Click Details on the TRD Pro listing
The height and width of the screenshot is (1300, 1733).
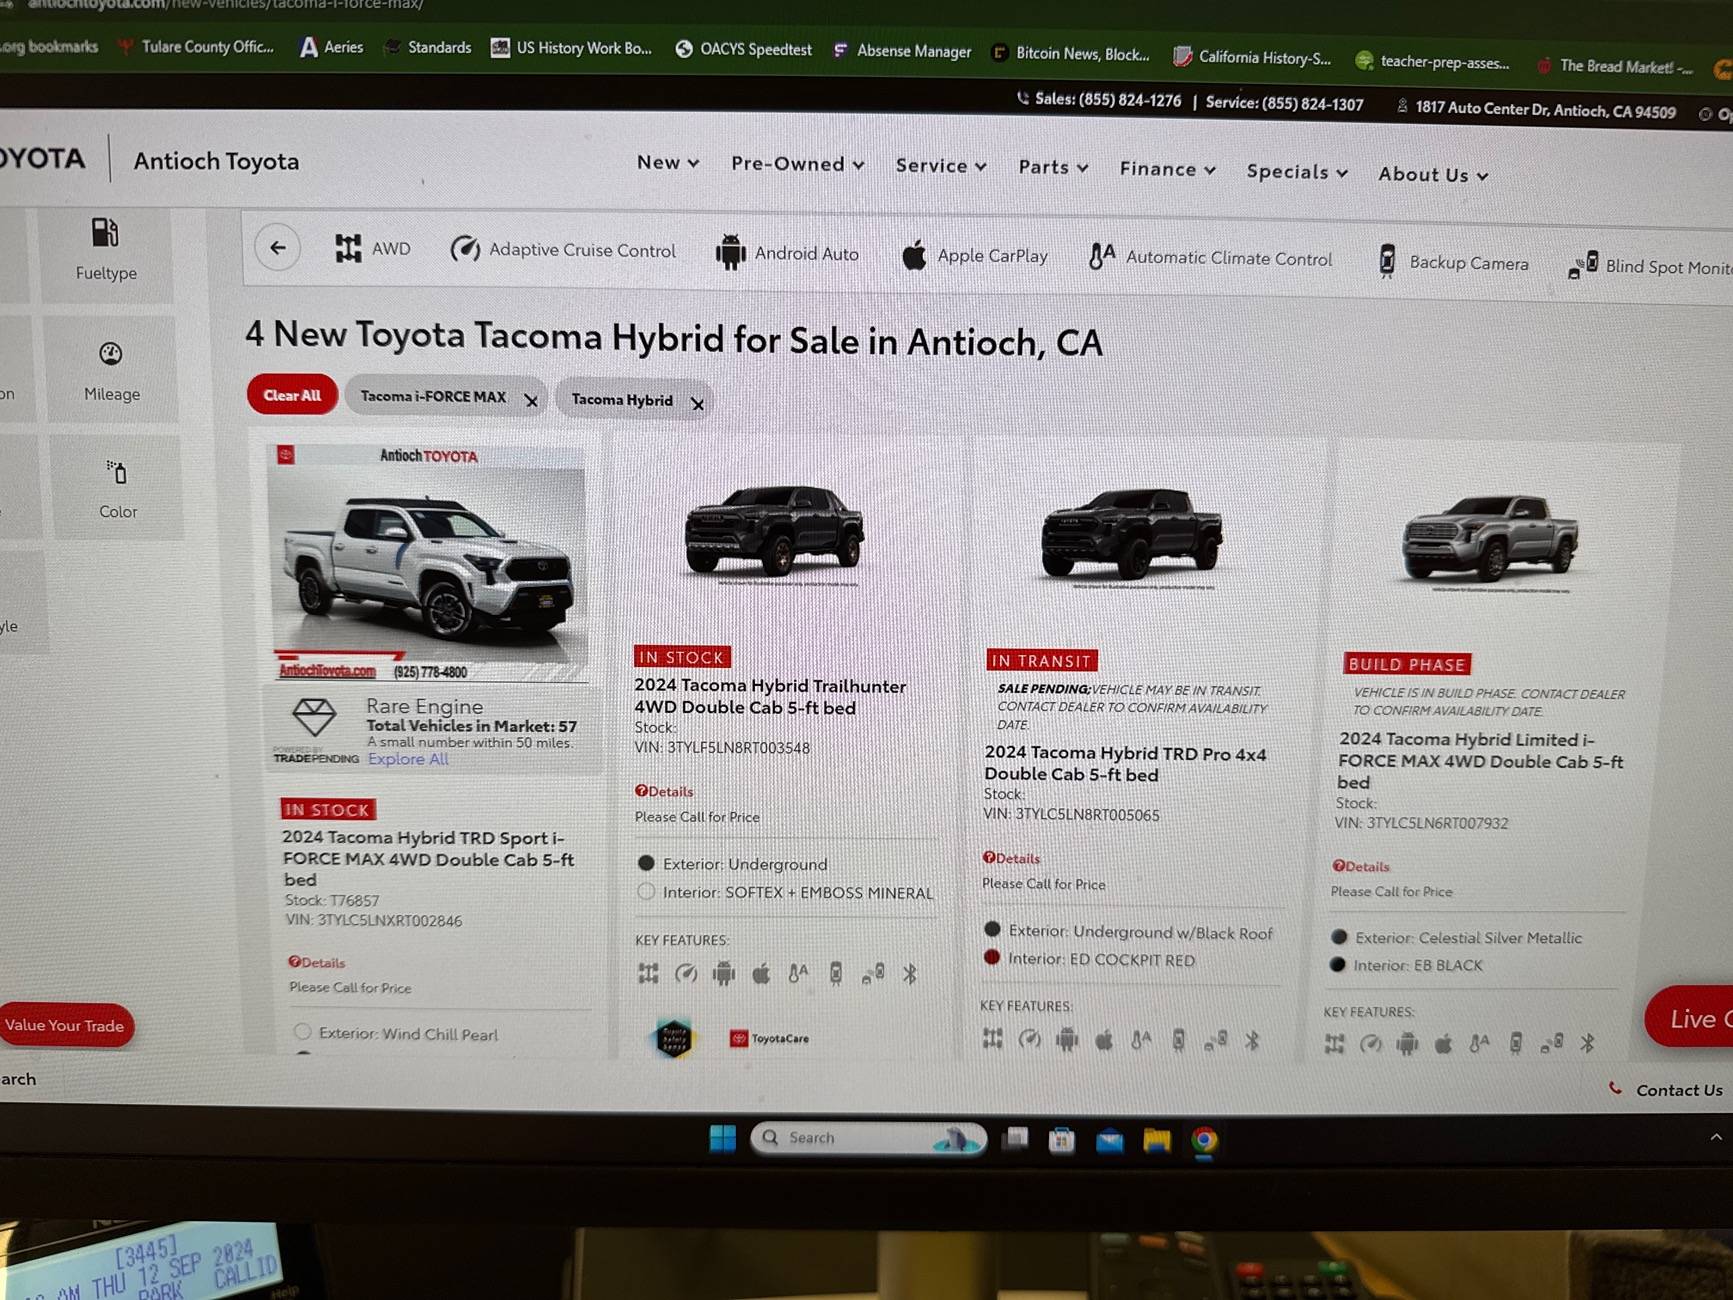(1011, 858)
